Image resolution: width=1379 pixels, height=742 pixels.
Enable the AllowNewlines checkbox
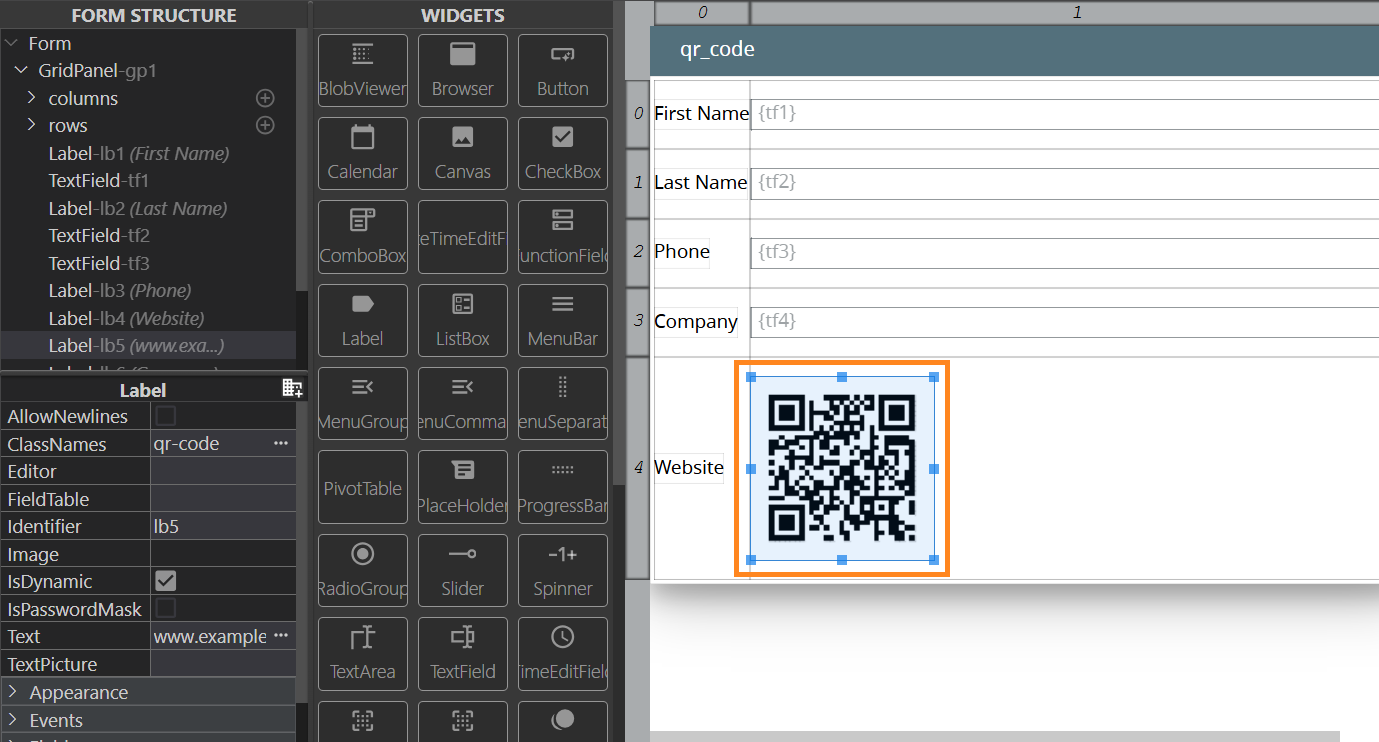pyautogui.click(x=166, y=416)
